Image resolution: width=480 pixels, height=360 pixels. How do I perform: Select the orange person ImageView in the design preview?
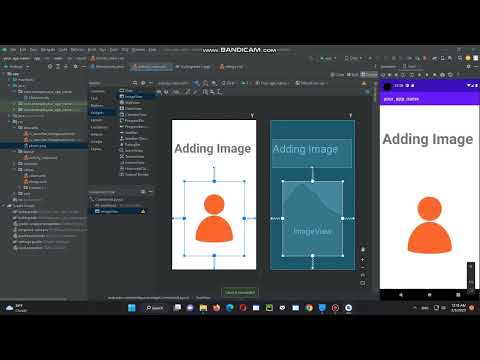214,218
